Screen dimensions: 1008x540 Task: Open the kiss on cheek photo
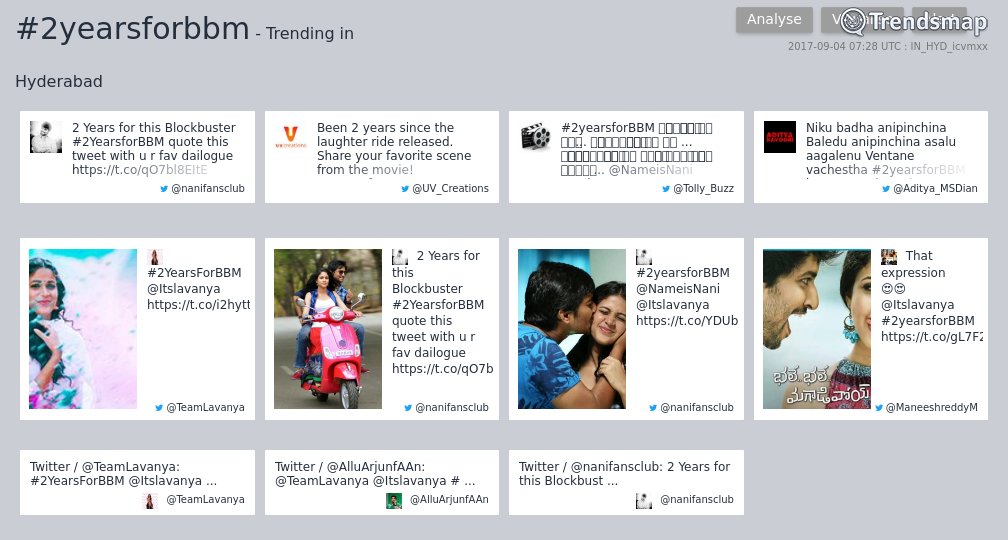[572, 329]
